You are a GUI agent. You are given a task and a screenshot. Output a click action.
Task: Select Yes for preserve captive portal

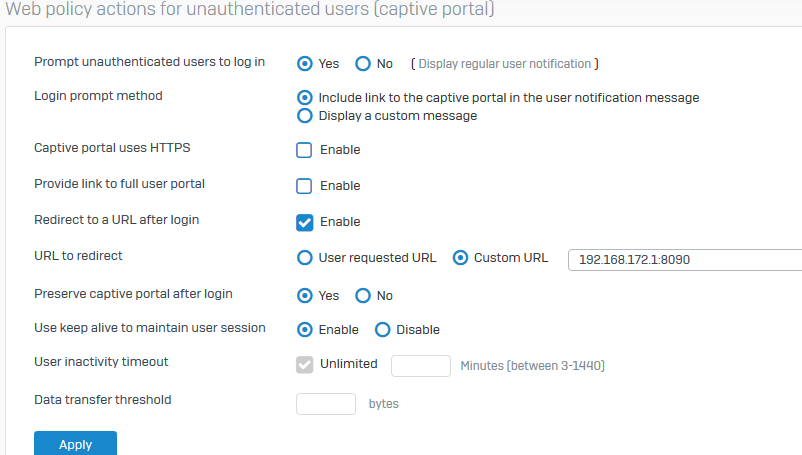[305, 296]
